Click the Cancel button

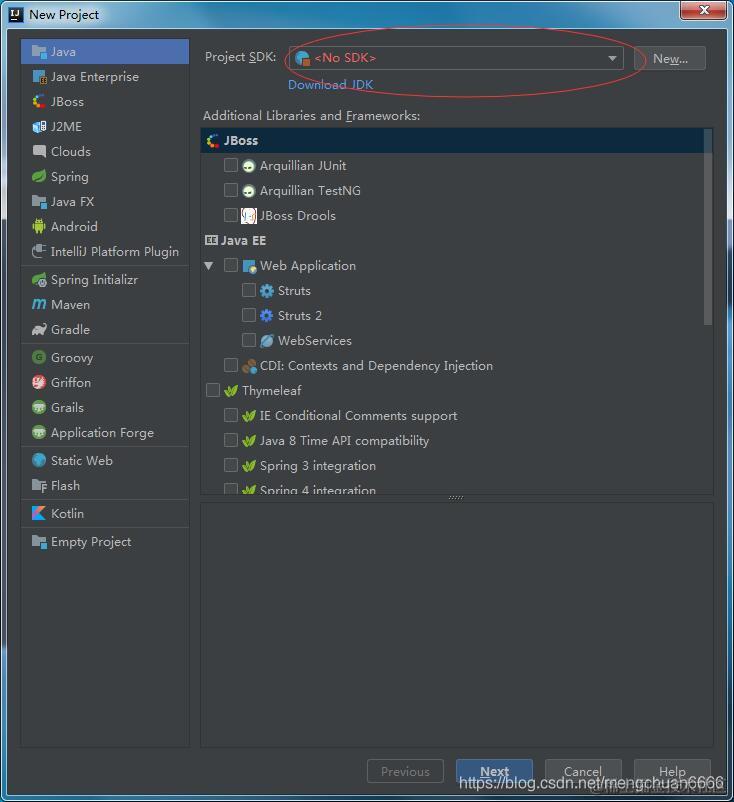[583, 771]
